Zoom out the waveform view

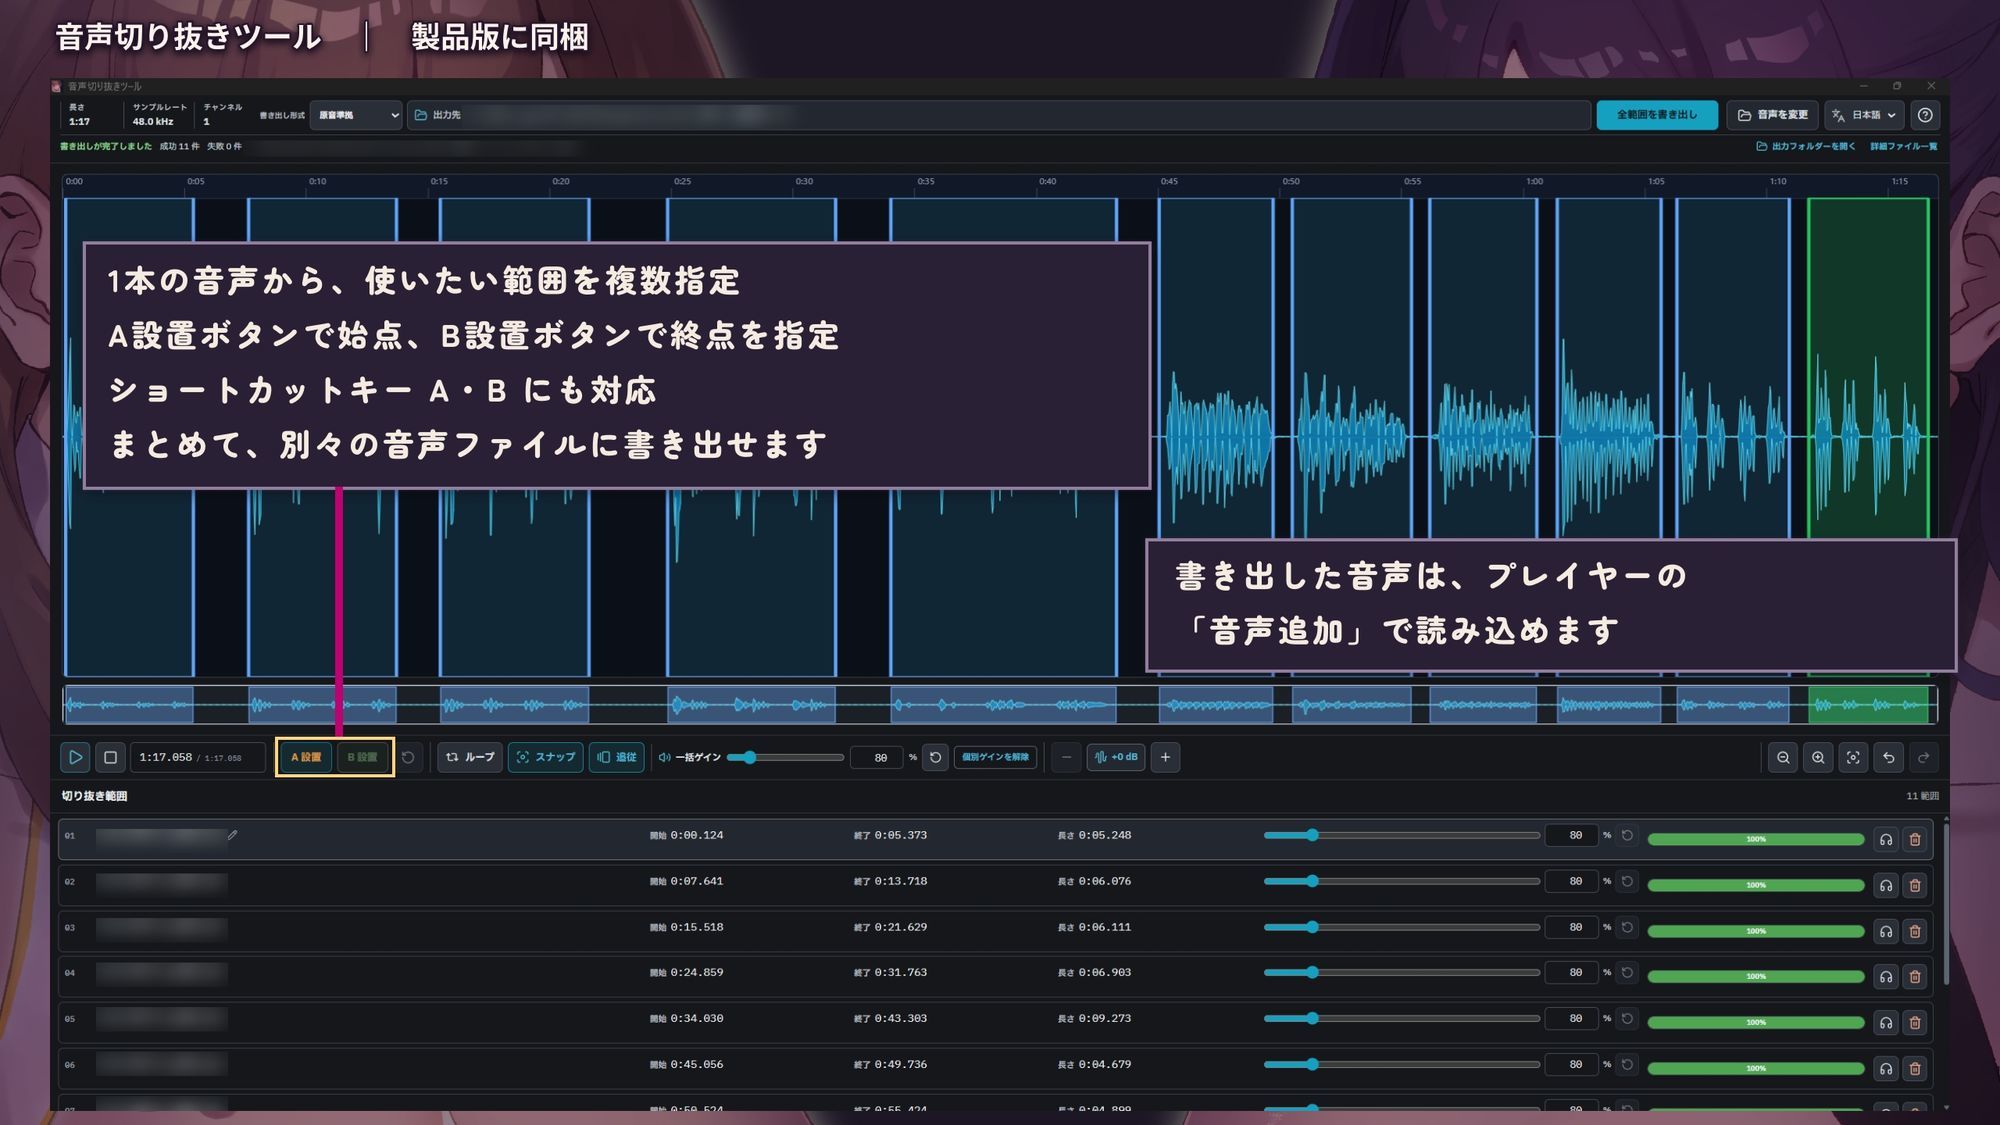pos(1783,757)
